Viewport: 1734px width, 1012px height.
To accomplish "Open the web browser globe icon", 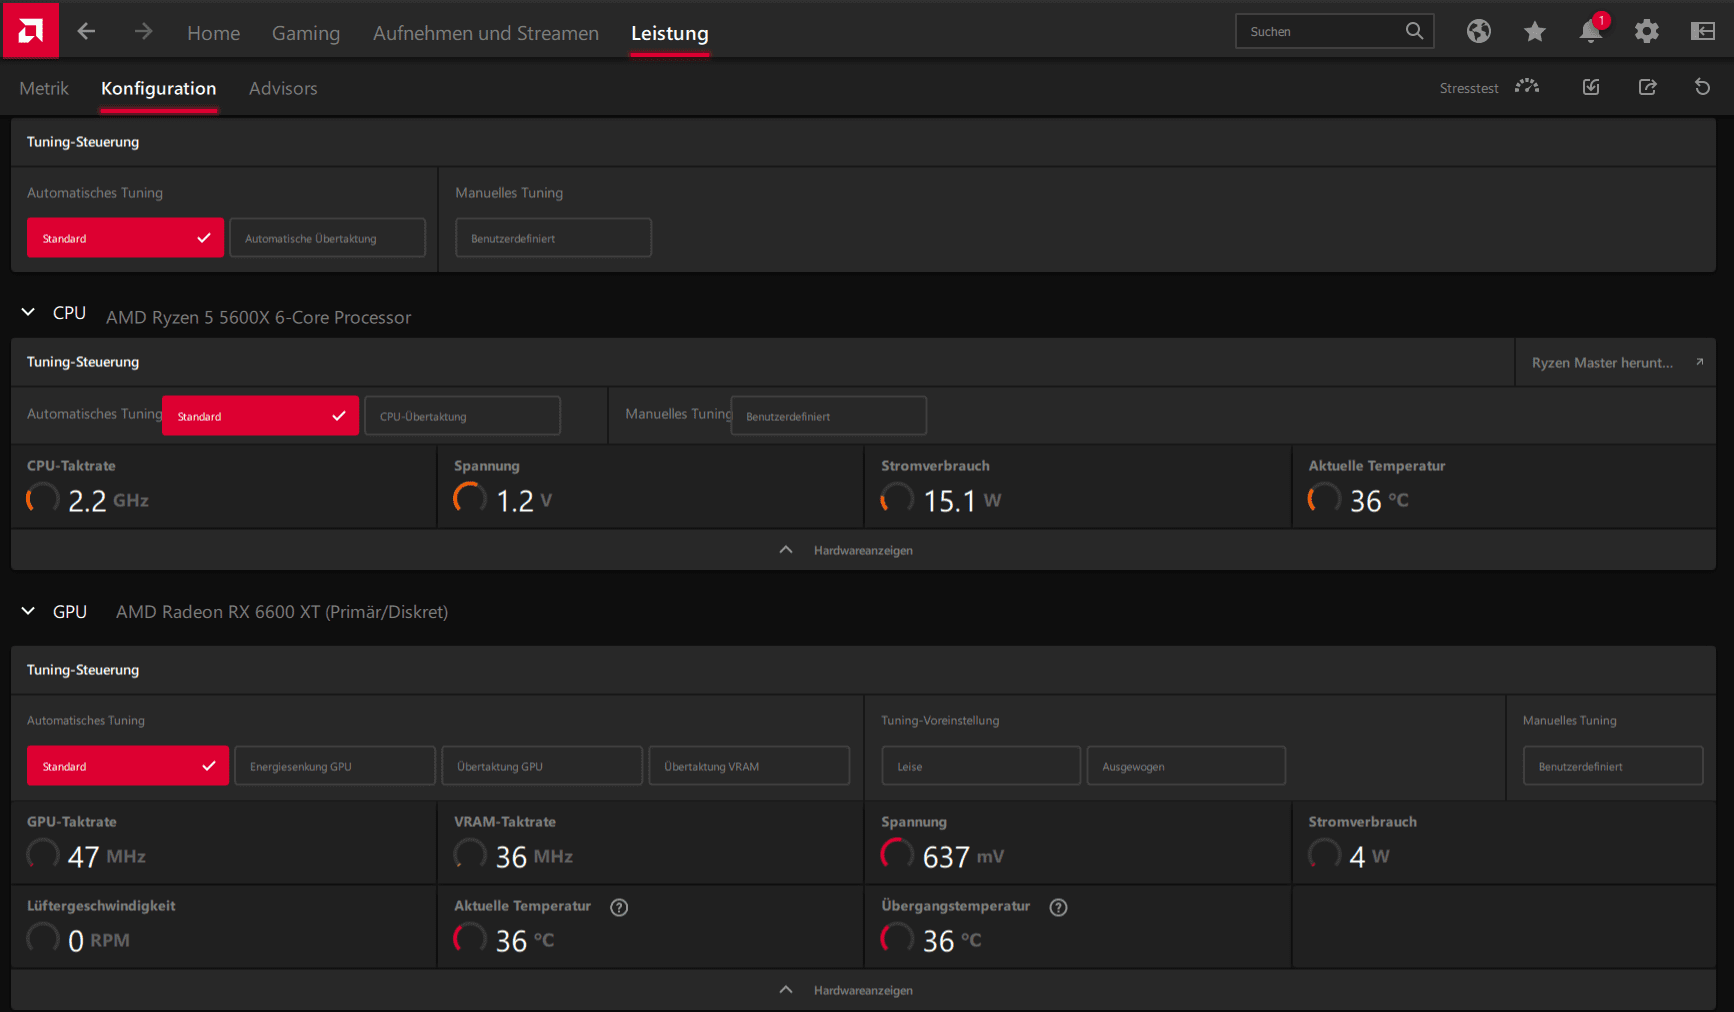I will 1478,31.
